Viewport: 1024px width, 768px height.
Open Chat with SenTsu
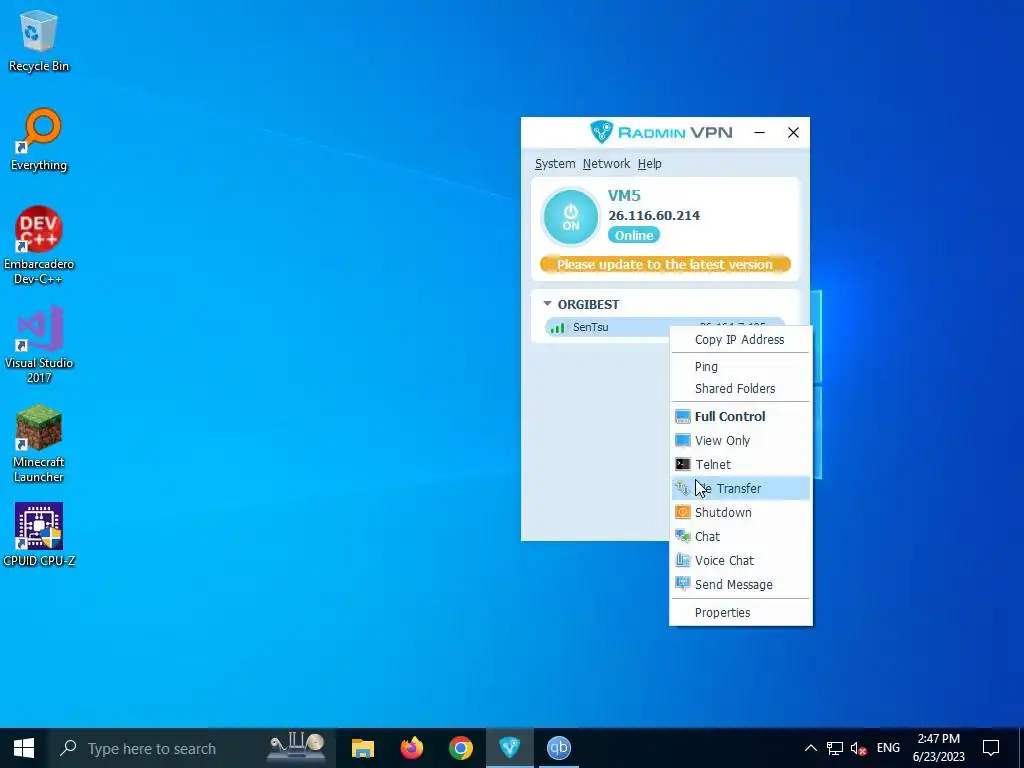click(741, 537)
